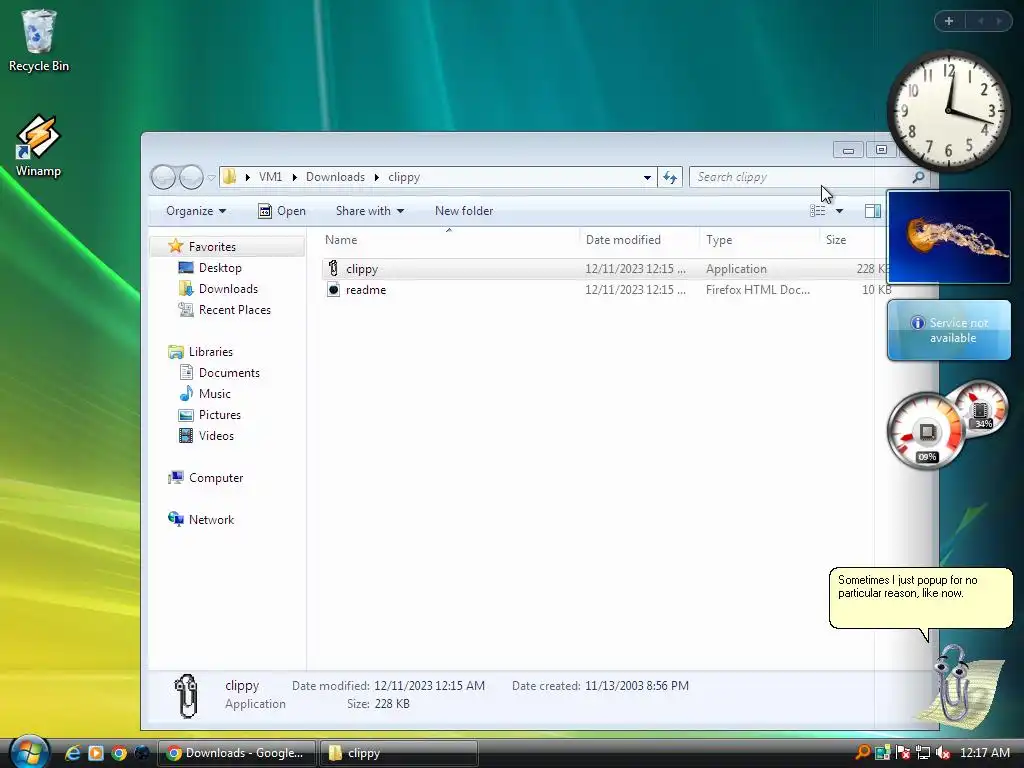Viewport: 1024px width, 768px height.
Task: Expand the arrow after VM1 in address bar
Action: click(295, 177)
